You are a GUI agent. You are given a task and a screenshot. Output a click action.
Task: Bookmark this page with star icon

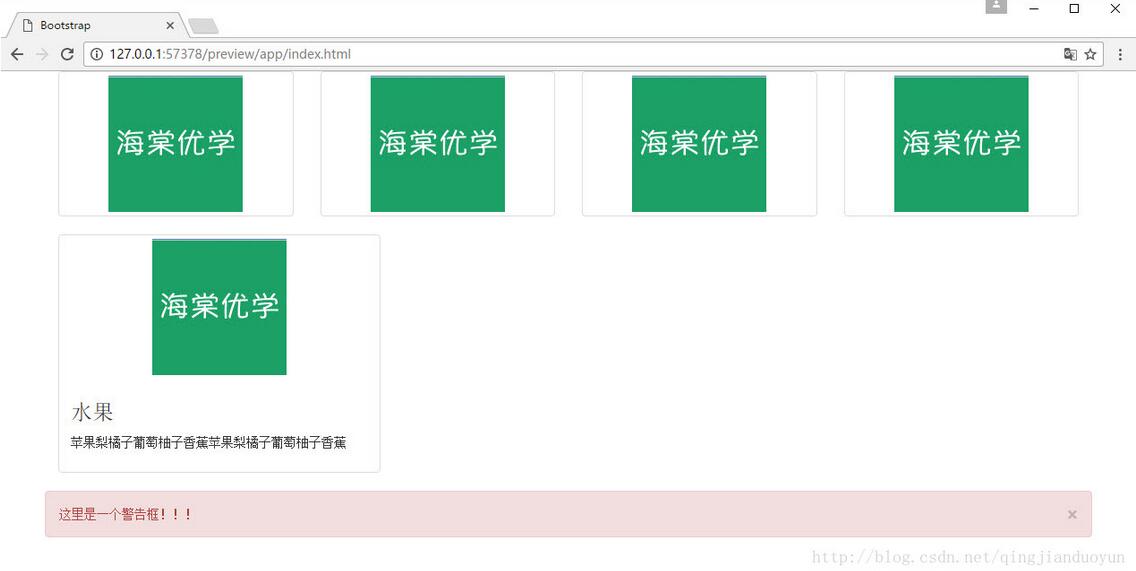(1090, 54)
